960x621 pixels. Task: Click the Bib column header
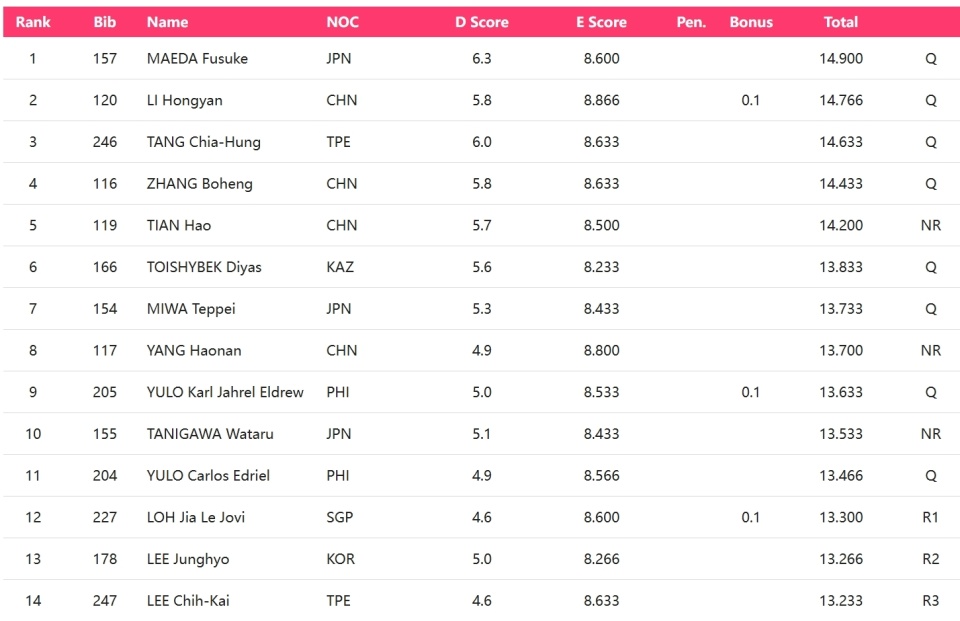(x=105, y=22)
